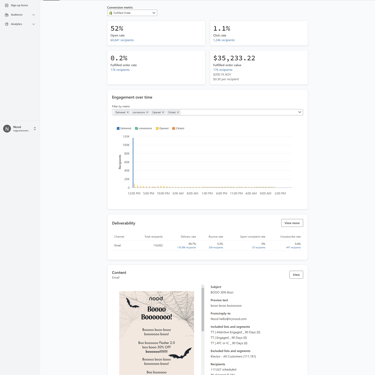Click the email preview scrollbar
Screen dimensions: 375x375
pyautogui.click(x=202, y=309)
